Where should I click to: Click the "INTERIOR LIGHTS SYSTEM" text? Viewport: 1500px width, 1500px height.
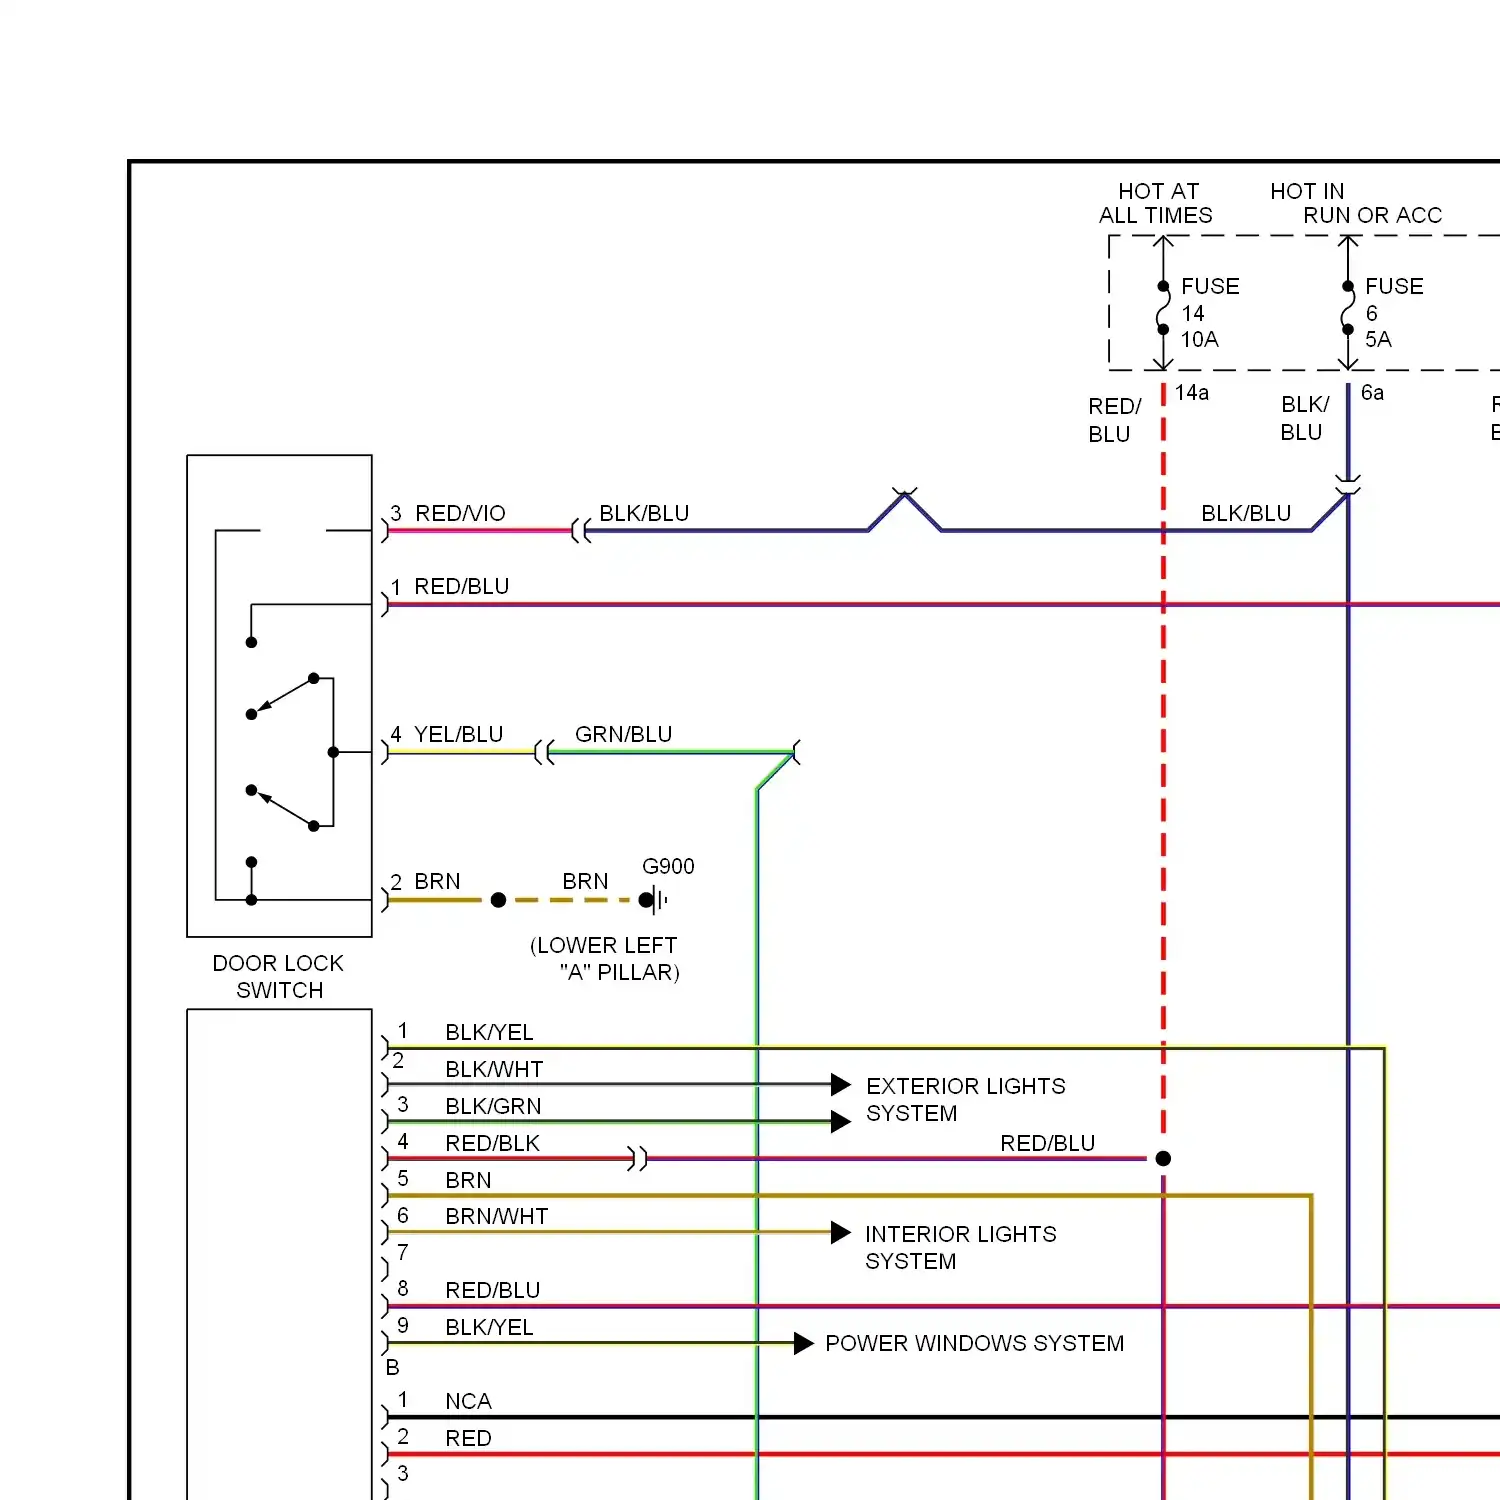pos(961,1247)
